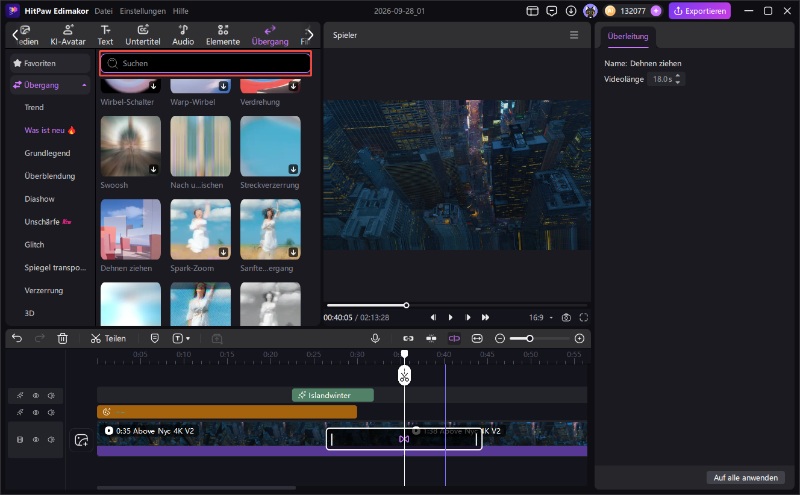Screen dimensions: 800x495
Task: Click the Suchen search field
Action: [x=205, y=63]
